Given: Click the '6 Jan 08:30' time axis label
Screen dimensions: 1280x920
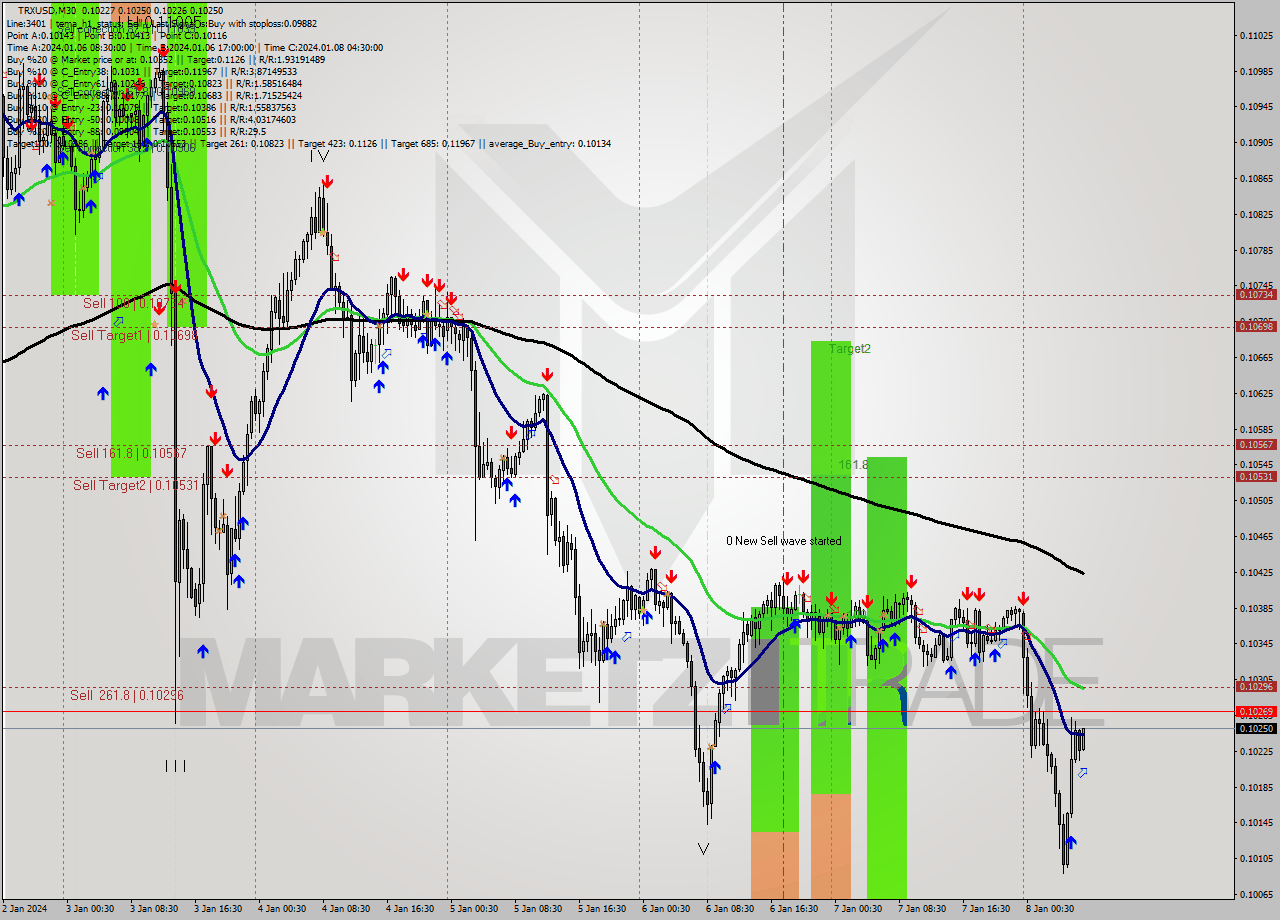Looking at the screenshot, I should coord(729,909).
